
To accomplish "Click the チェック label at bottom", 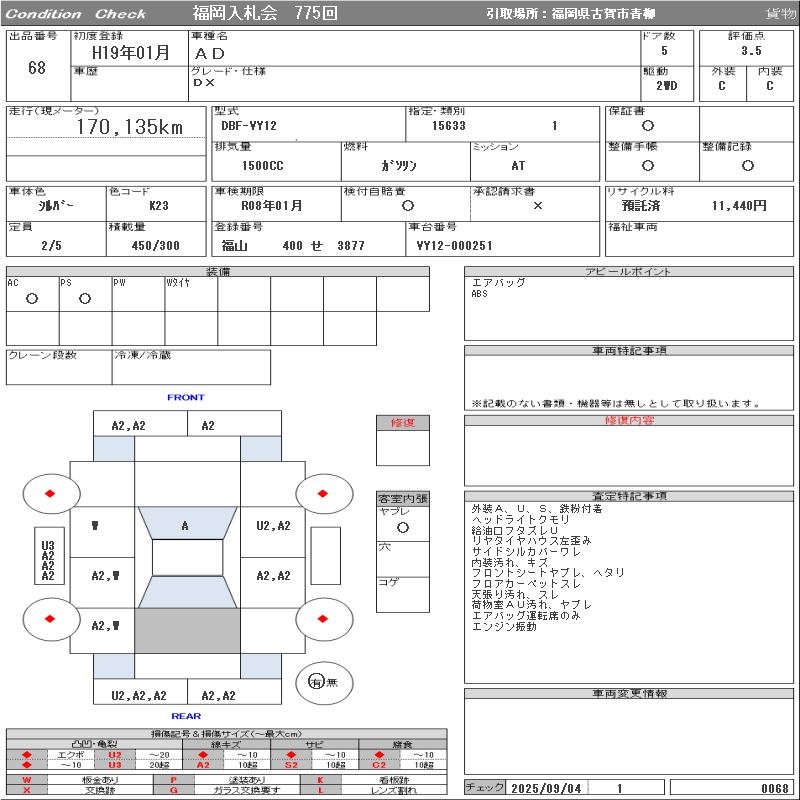I will [485, 788].
